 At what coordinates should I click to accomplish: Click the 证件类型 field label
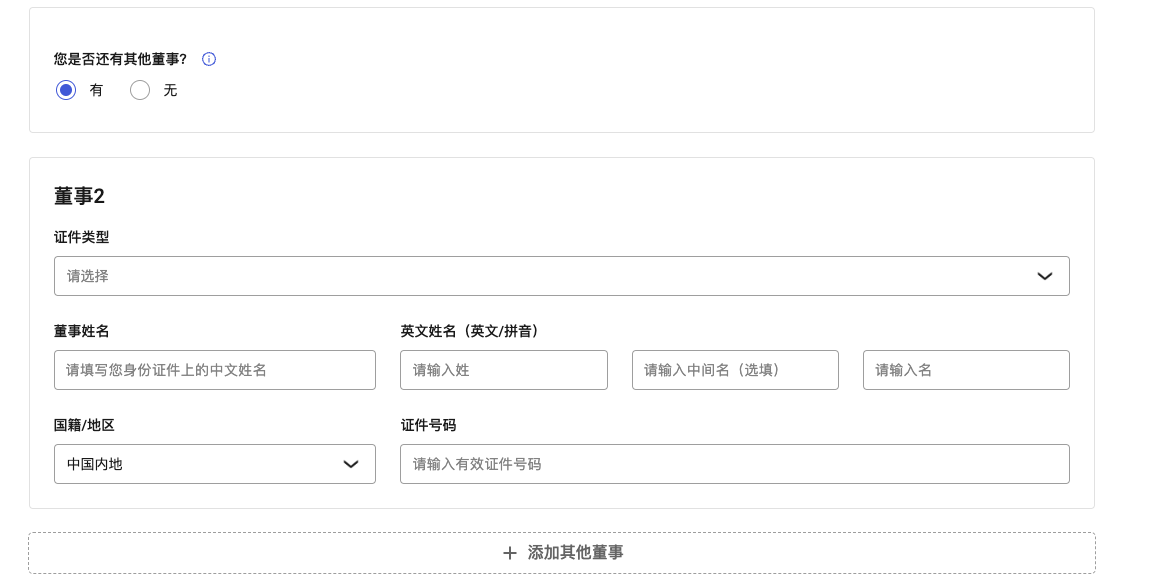(82, 237)
